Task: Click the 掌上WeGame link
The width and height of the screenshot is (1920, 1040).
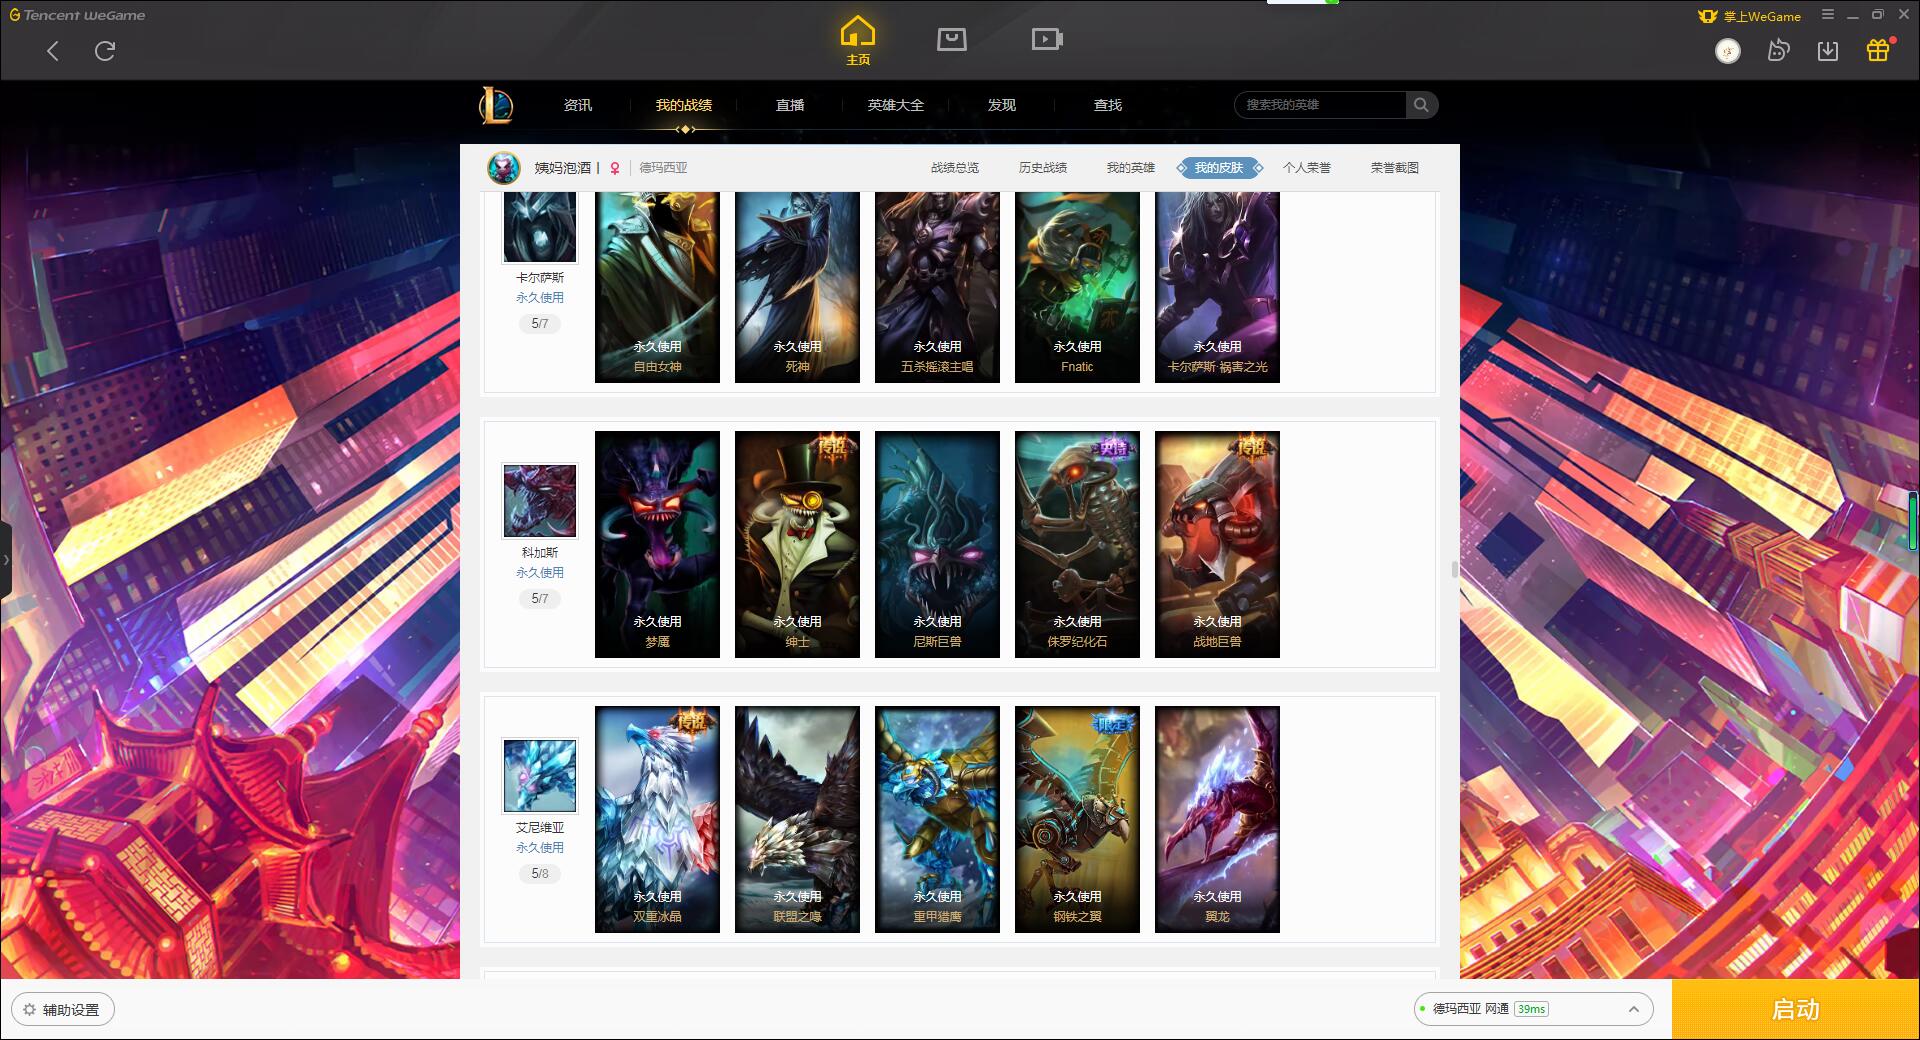Action: 1750,16
